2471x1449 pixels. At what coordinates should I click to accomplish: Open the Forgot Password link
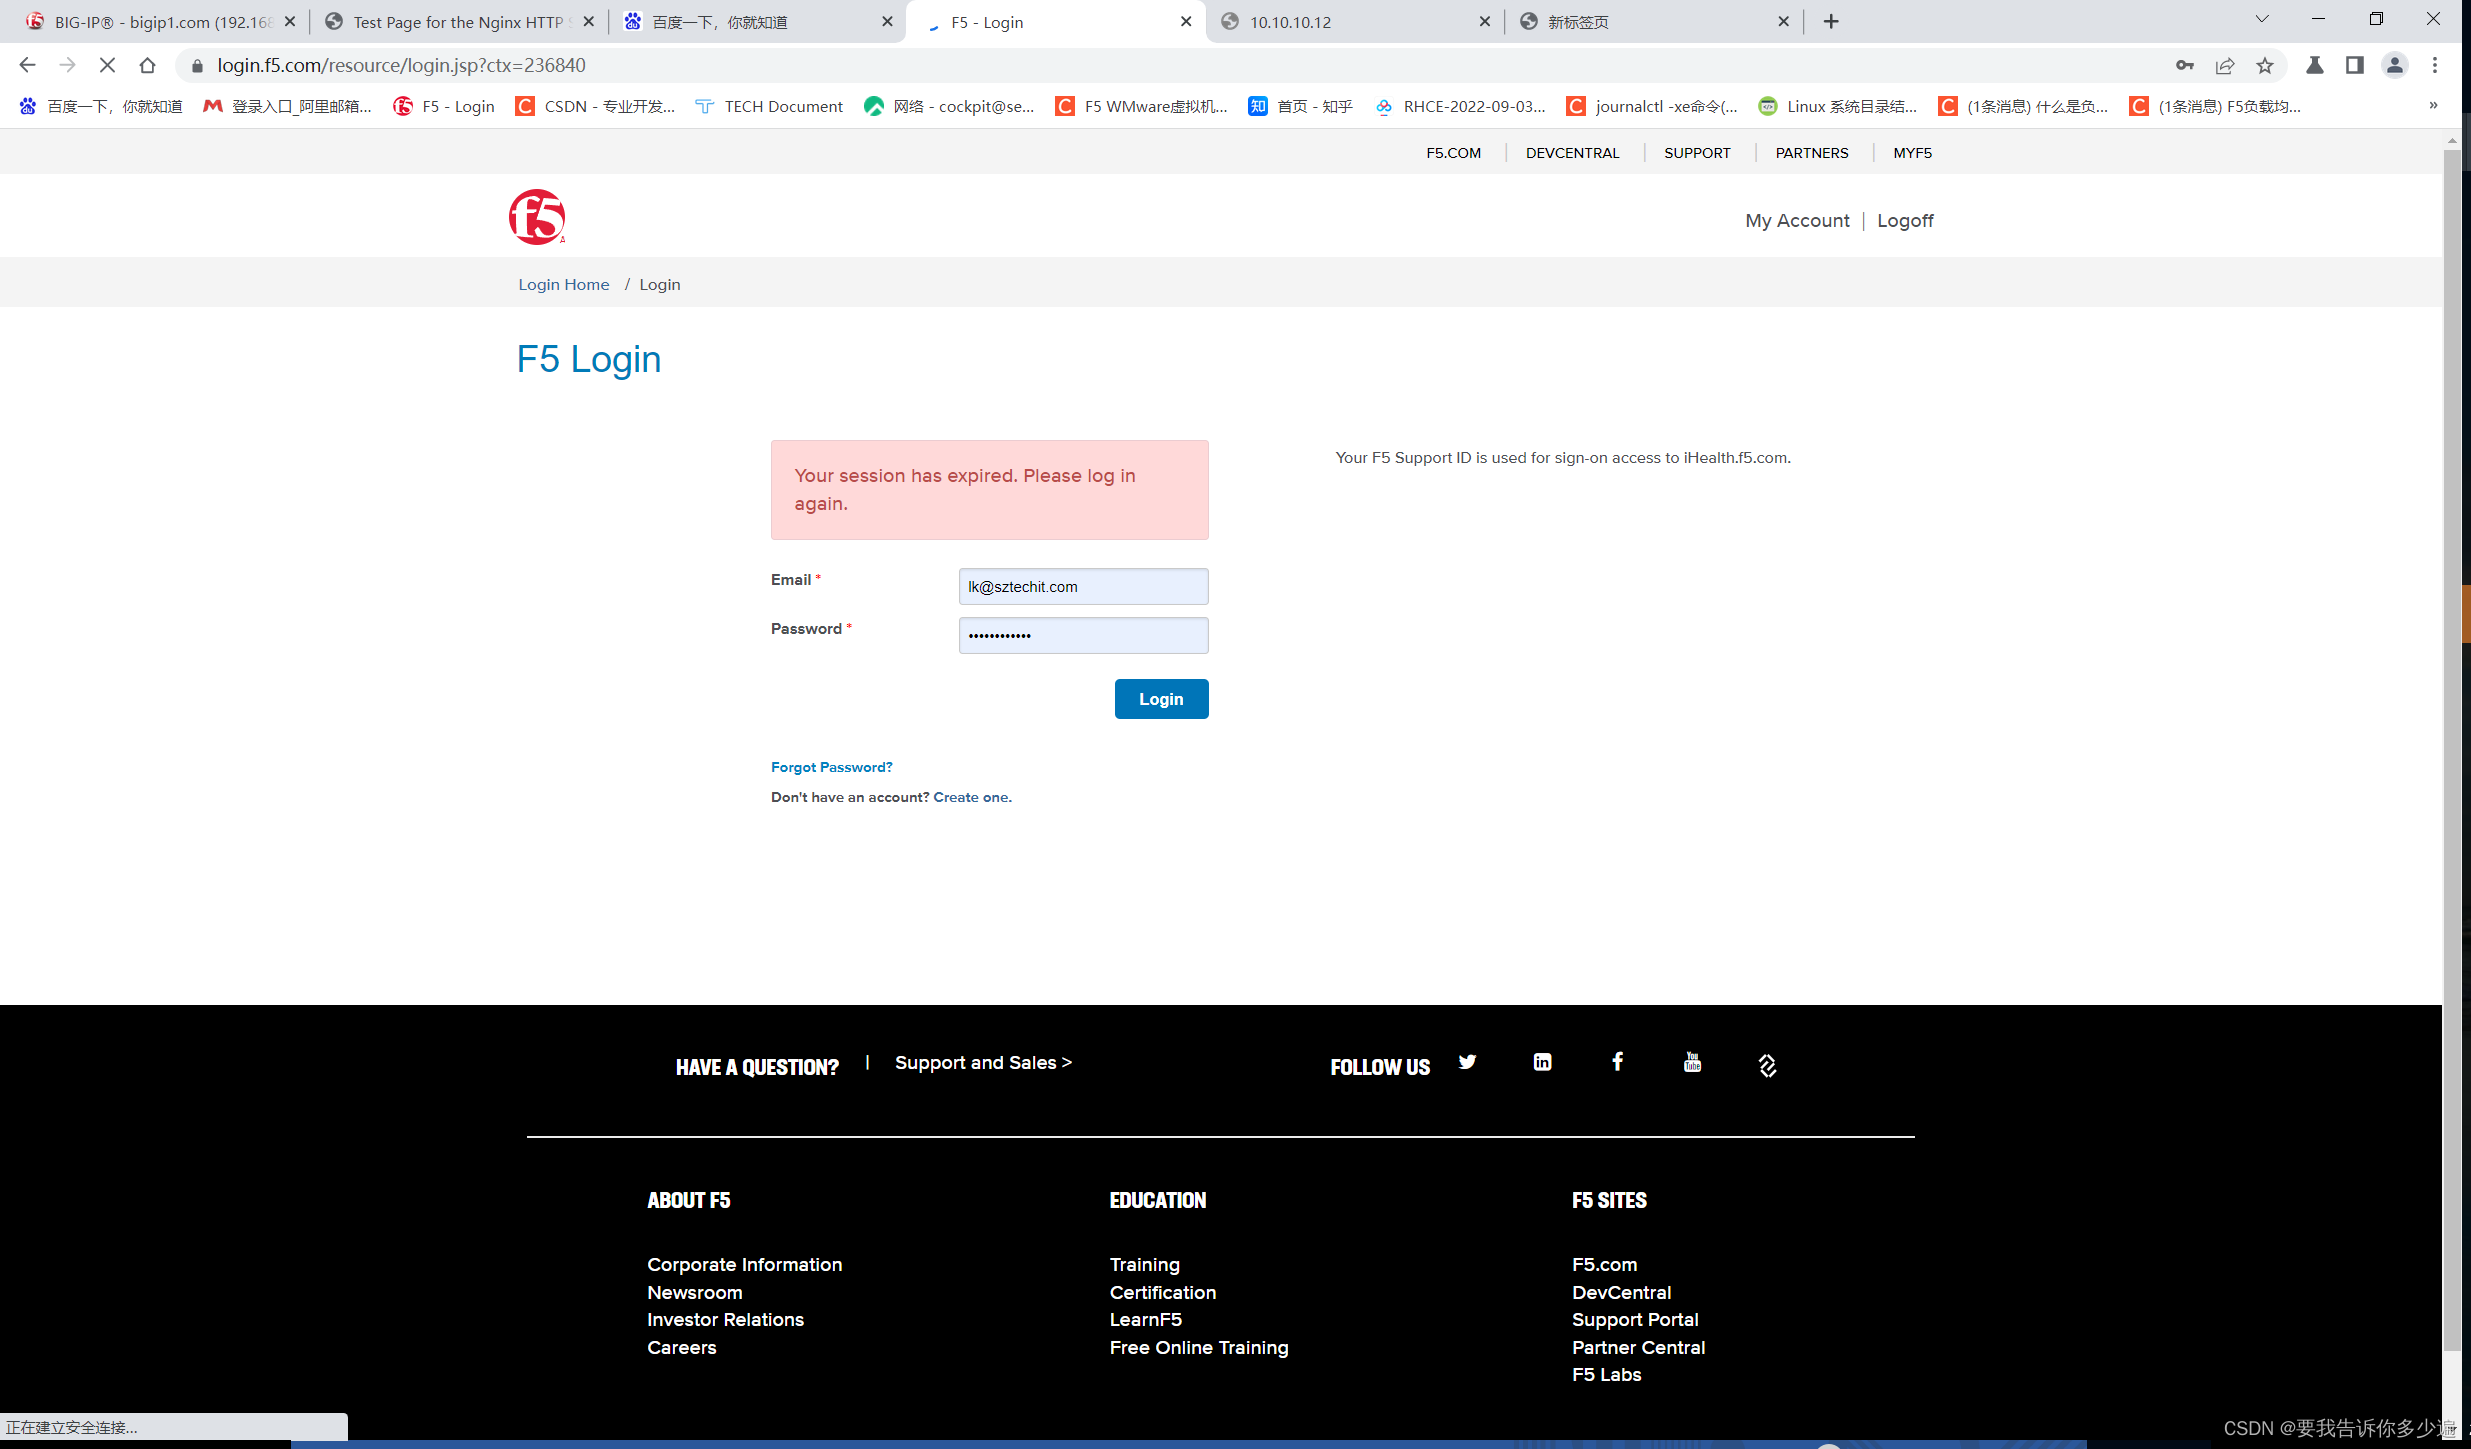pyautogui.click(x=831, y=767)
